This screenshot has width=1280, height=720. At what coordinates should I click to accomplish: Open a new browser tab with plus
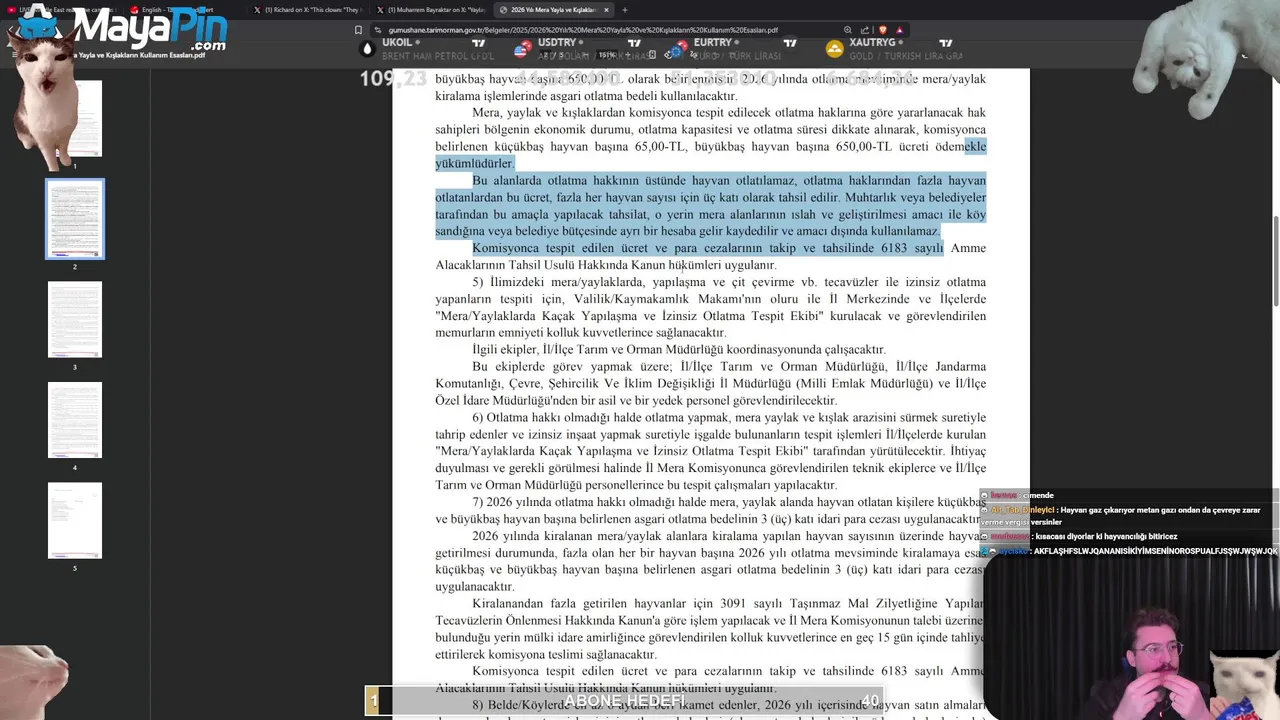[627, 10]
